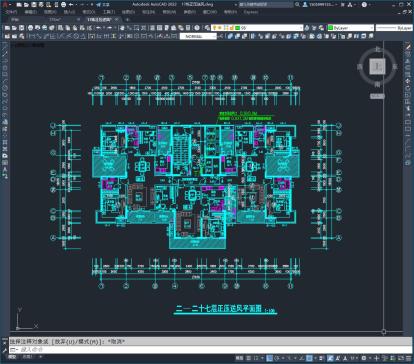Toggle the Grid display in status bar
The image size is (414, 364).
point(248,358)
